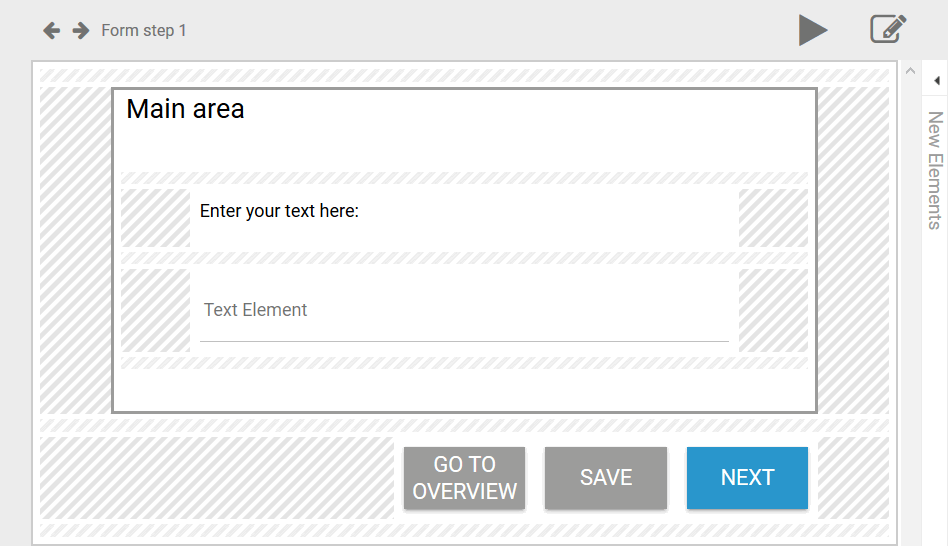Click the hatched drop zone right of 'Enter your text here:'
The image size is (948, 546).
pos(773,218)
